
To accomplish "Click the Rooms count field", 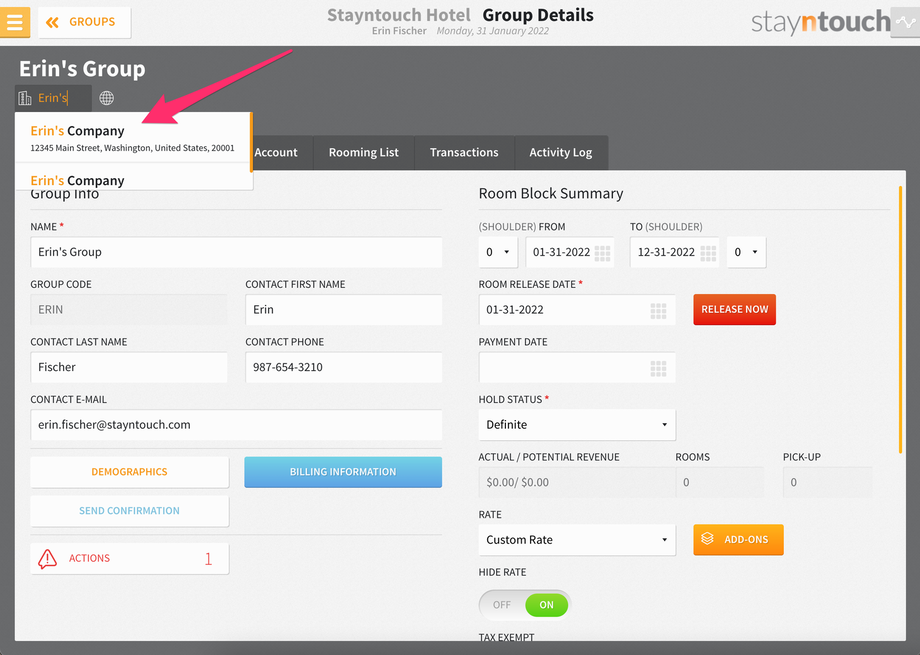I will pos(719,482).
